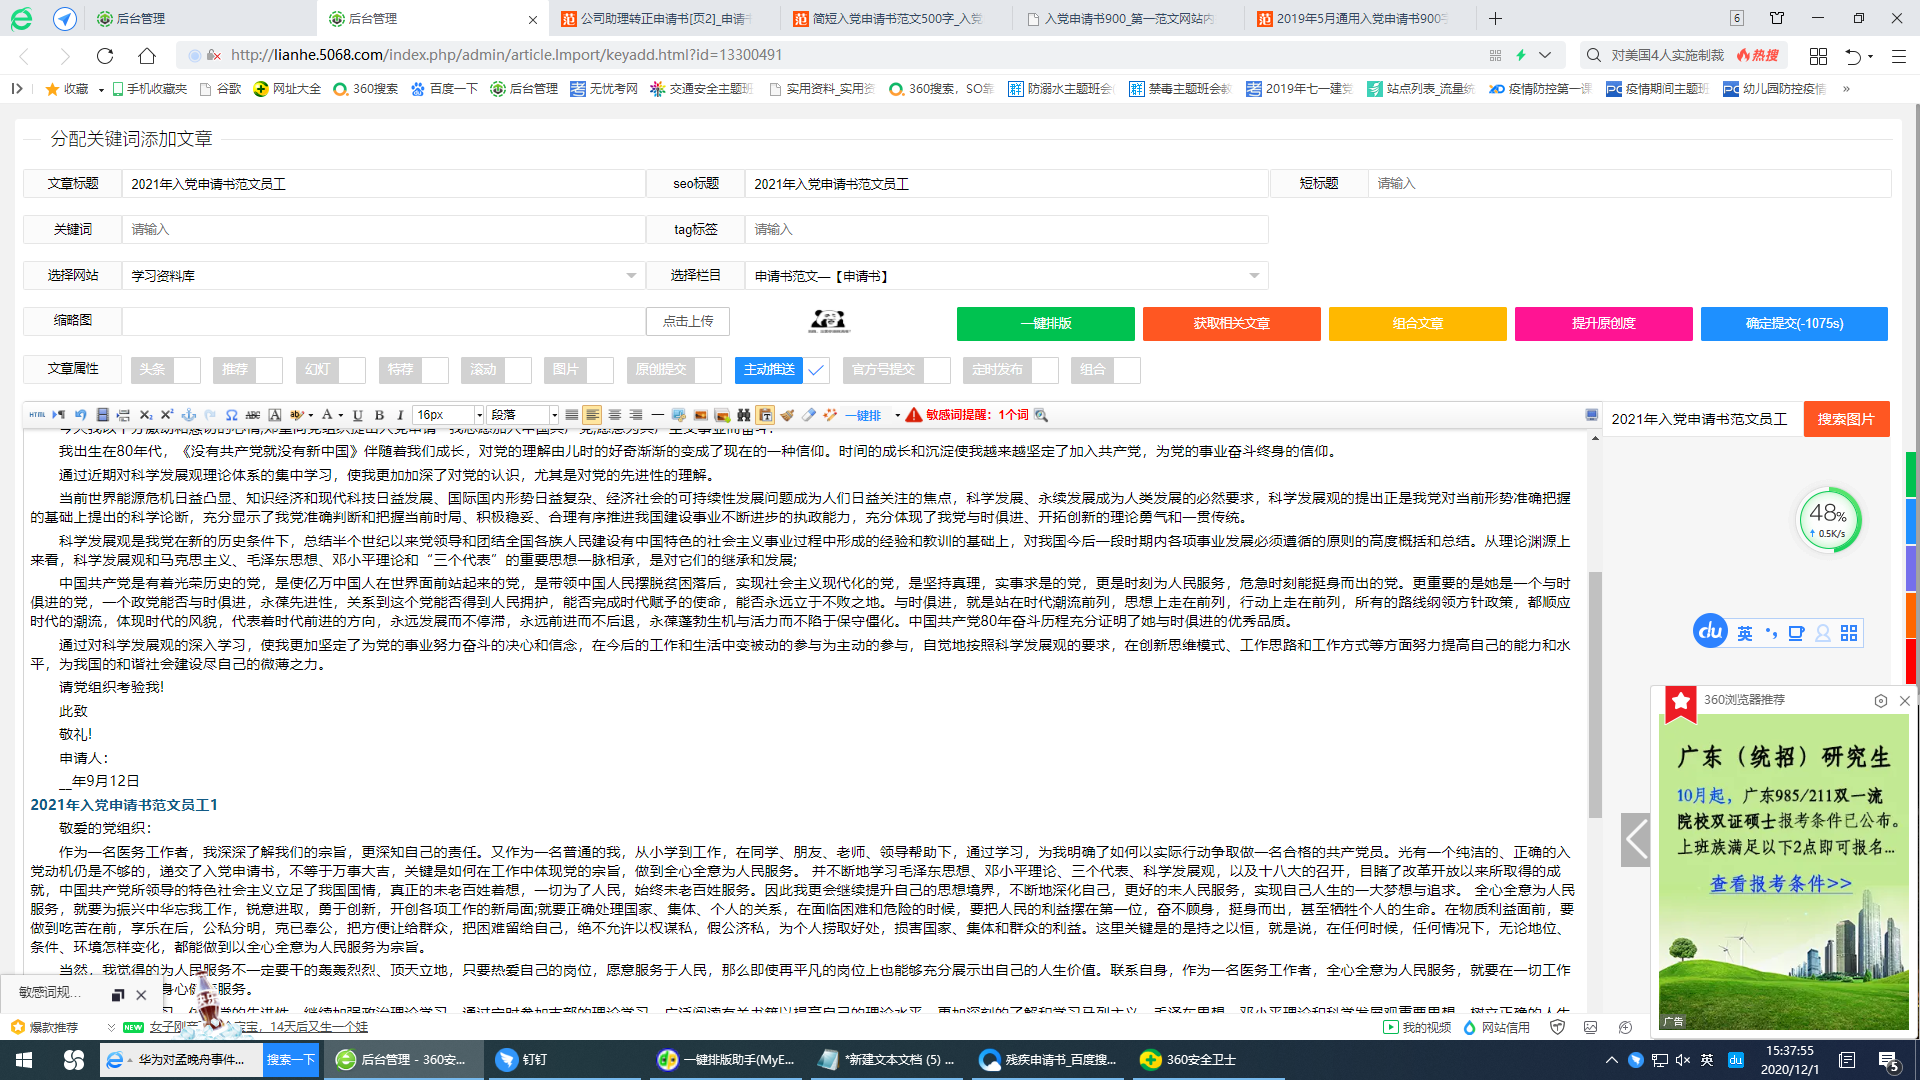Click the sensitive word magnifier to locate flagged words
Screen dimensions: 1920x1080
pyautogui.click(x=1041, y=415)
